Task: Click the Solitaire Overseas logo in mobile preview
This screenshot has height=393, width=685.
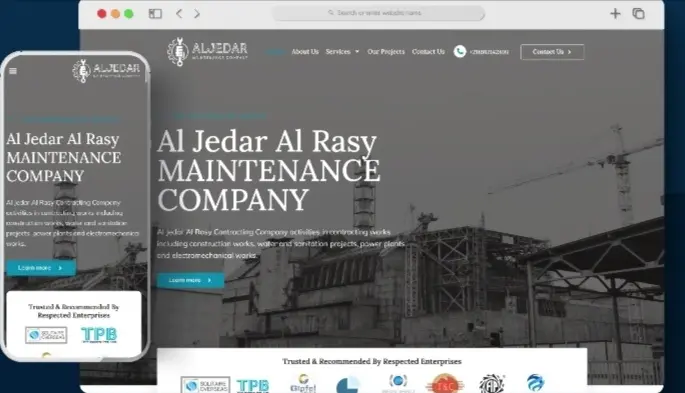Action: 46,335
